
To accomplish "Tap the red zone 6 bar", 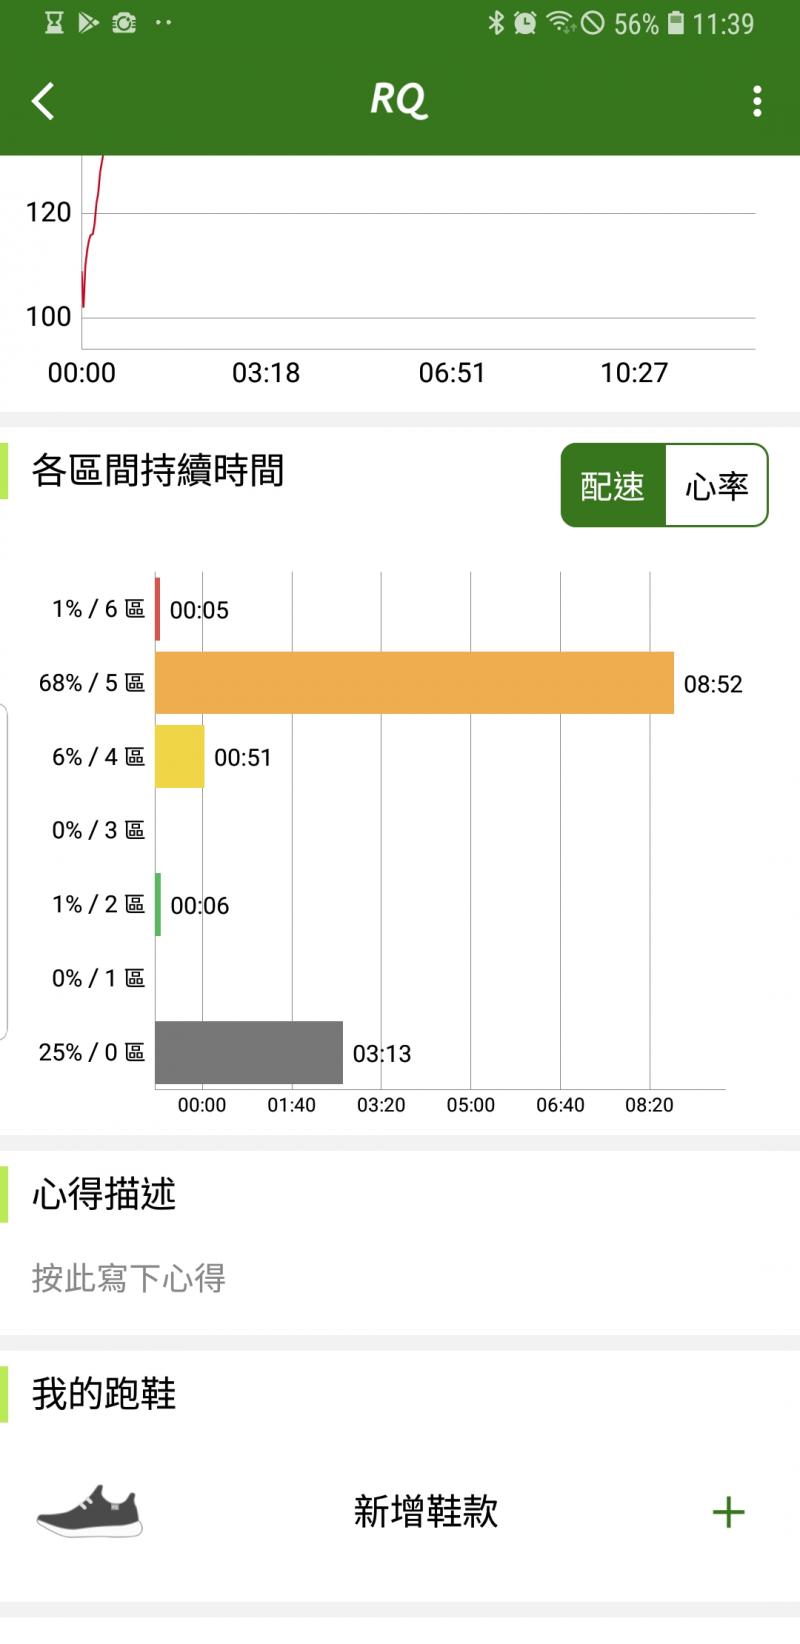I will click(158, 609).
